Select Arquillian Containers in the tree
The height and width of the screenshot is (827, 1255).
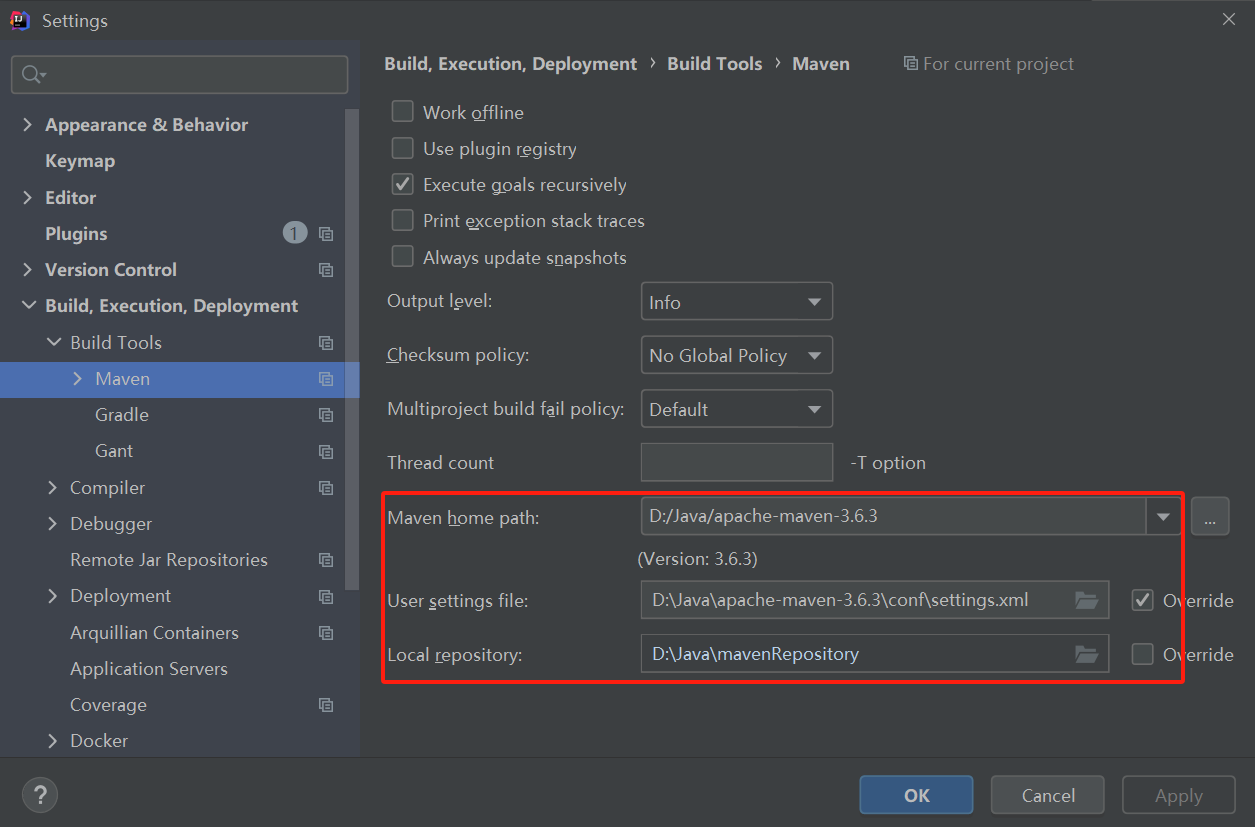[154, 633]
